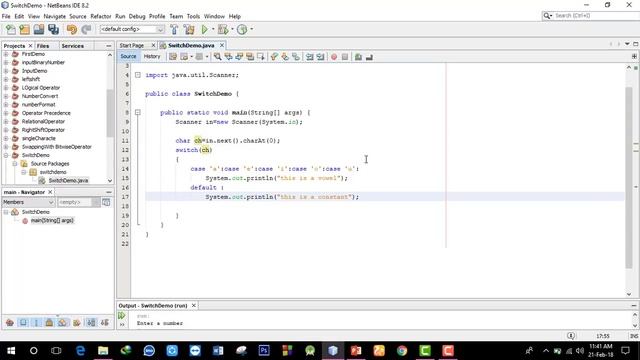Open the Run Project arrow dropdown

click(x=213, y=29)
